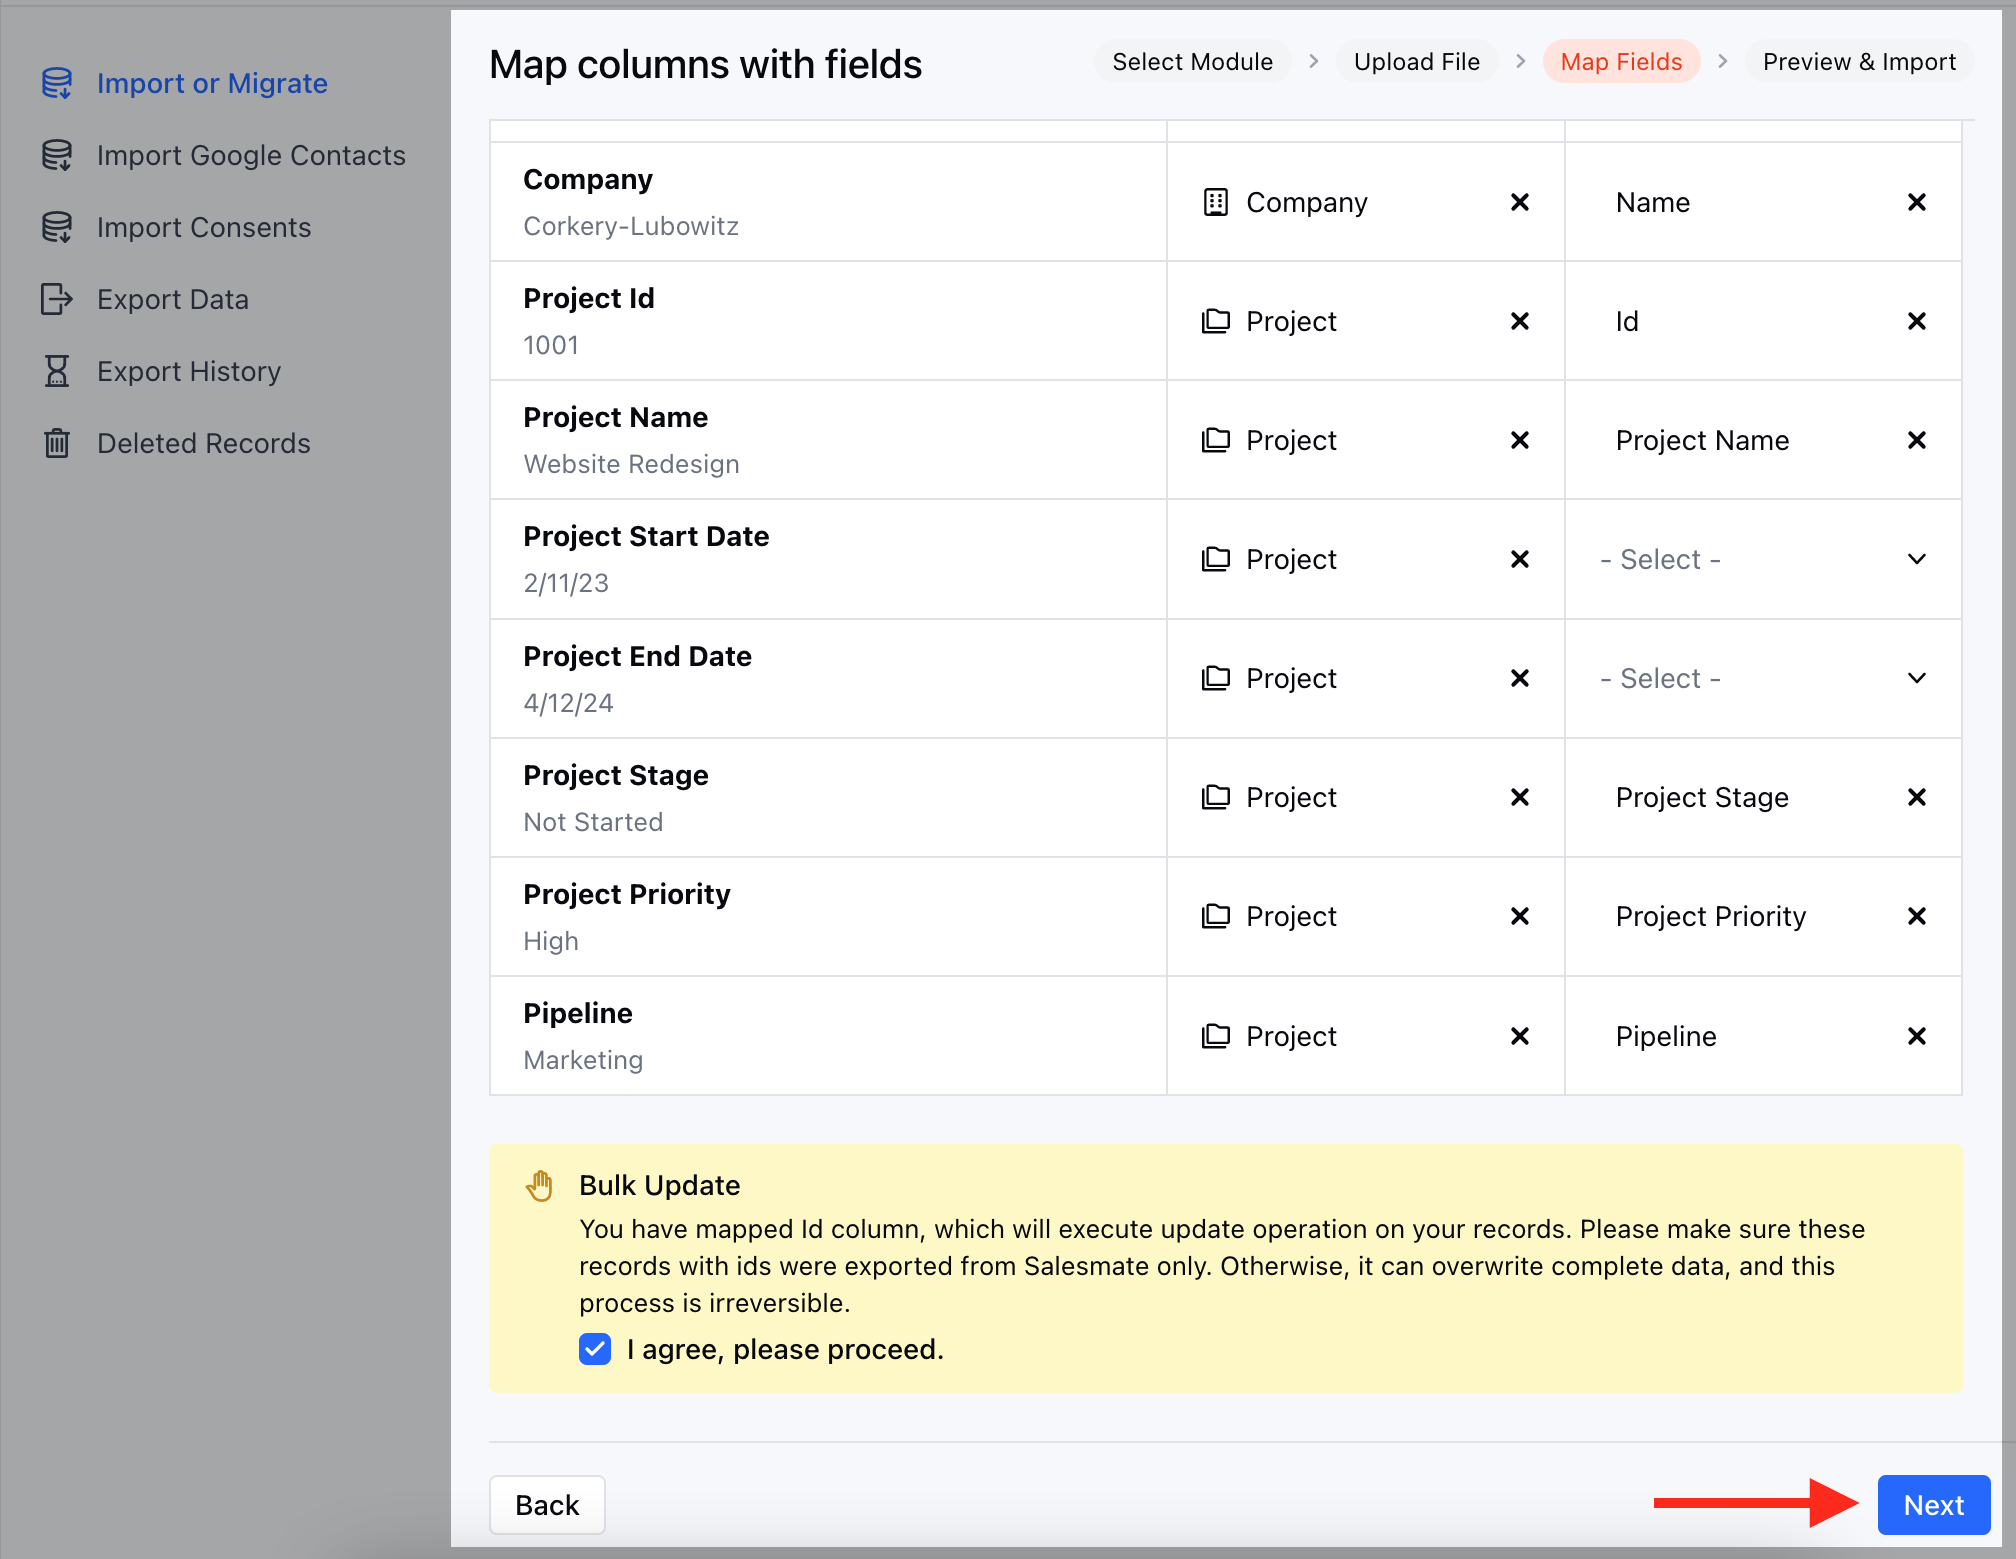This screenshot has height=1559, width=2016.
Task: Click the Import Google Contacts icon
Action: pos(57,156)
